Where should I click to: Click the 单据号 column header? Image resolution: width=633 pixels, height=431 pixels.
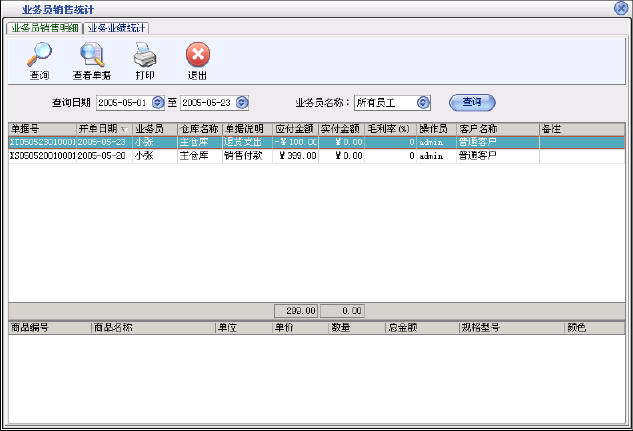click(x=42, y=129)
